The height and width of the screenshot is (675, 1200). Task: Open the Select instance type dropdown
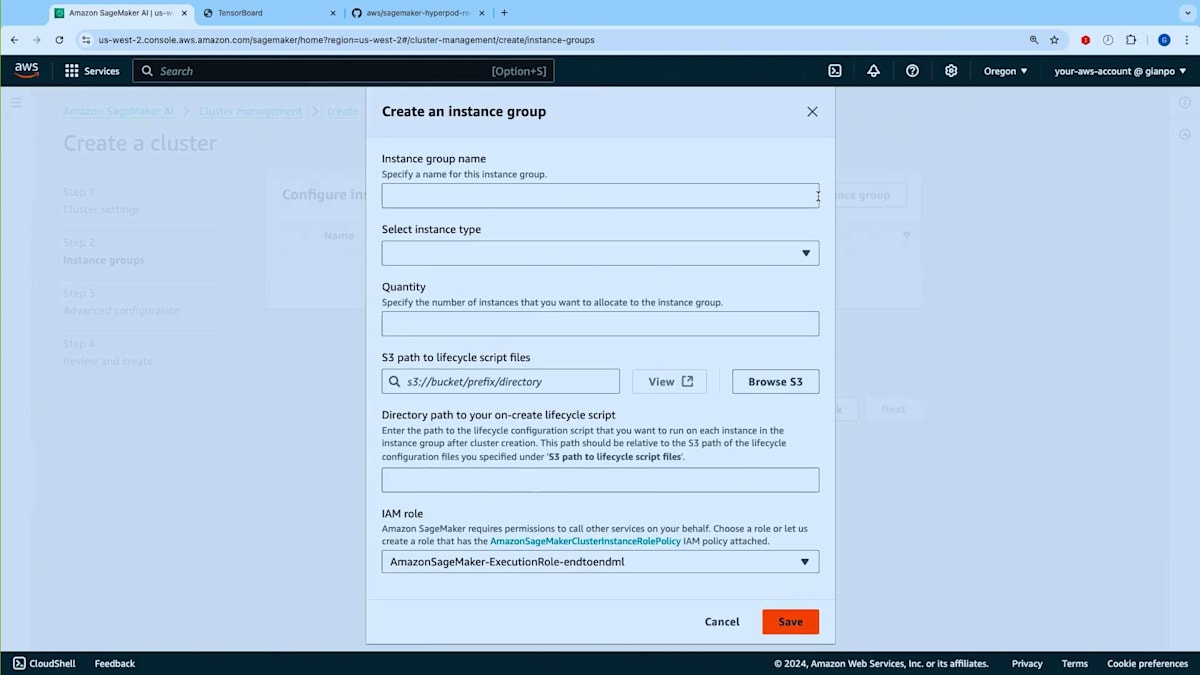(600, 253)
